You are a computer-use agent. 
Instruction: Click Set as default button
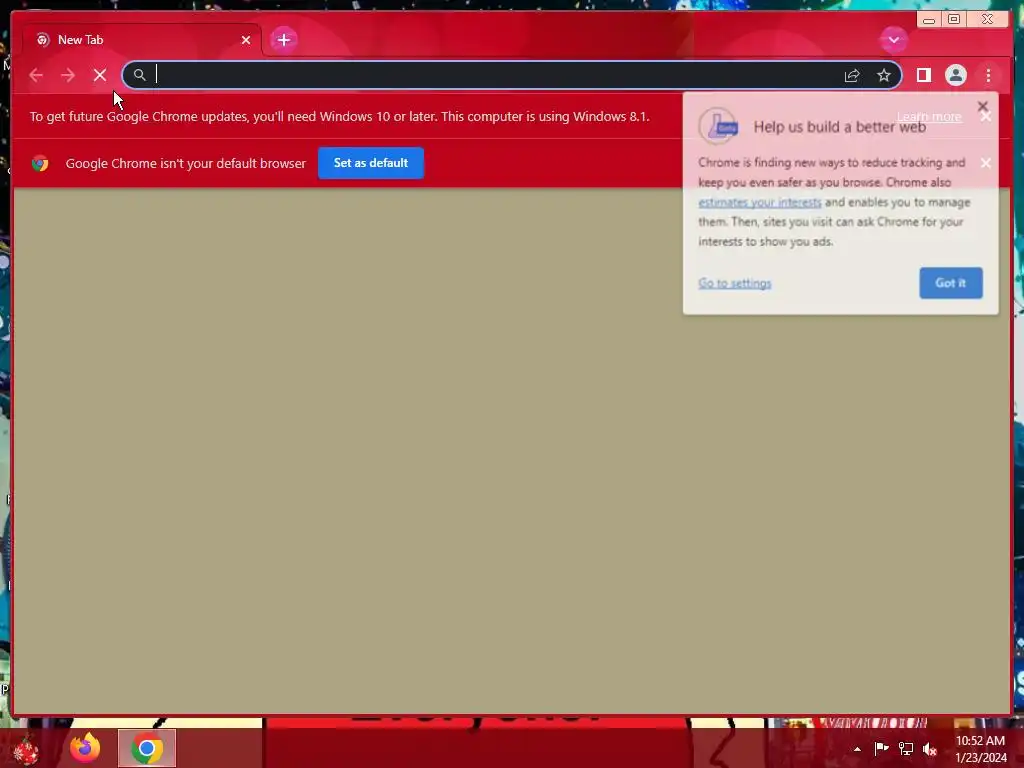point(371,163)
